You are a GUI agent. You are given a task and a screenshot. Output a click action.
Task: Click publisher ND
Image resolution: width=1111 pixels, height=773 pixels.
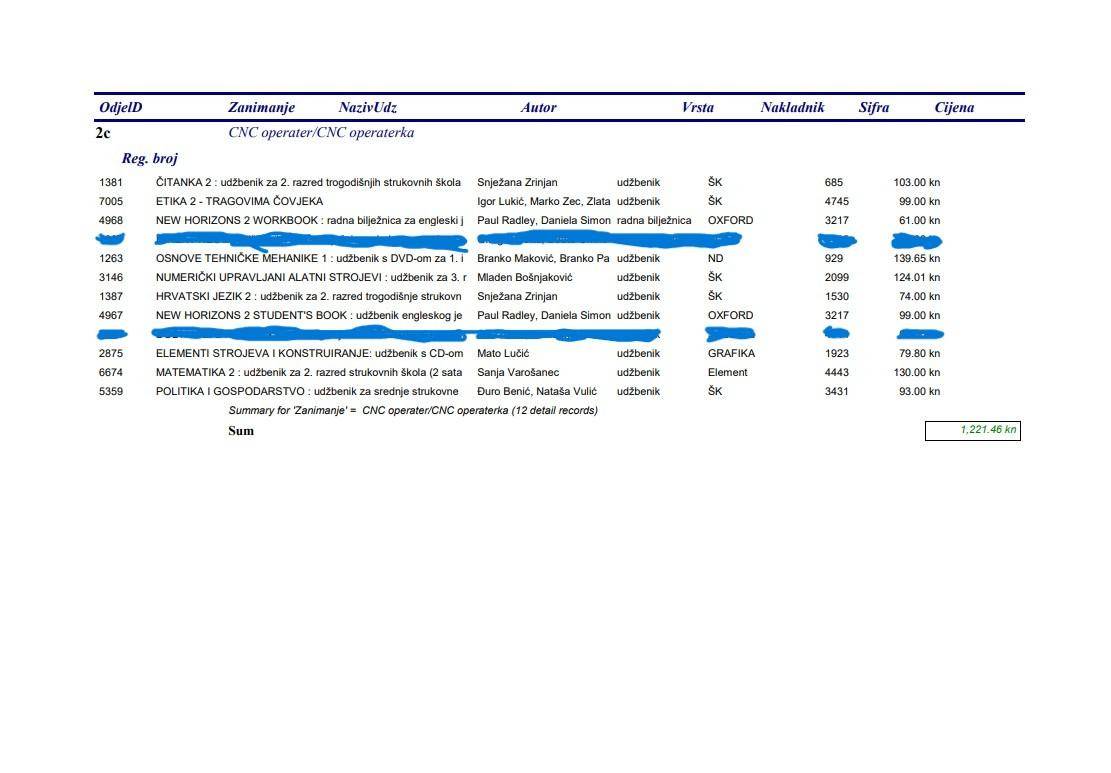click(x=716, y=259)
